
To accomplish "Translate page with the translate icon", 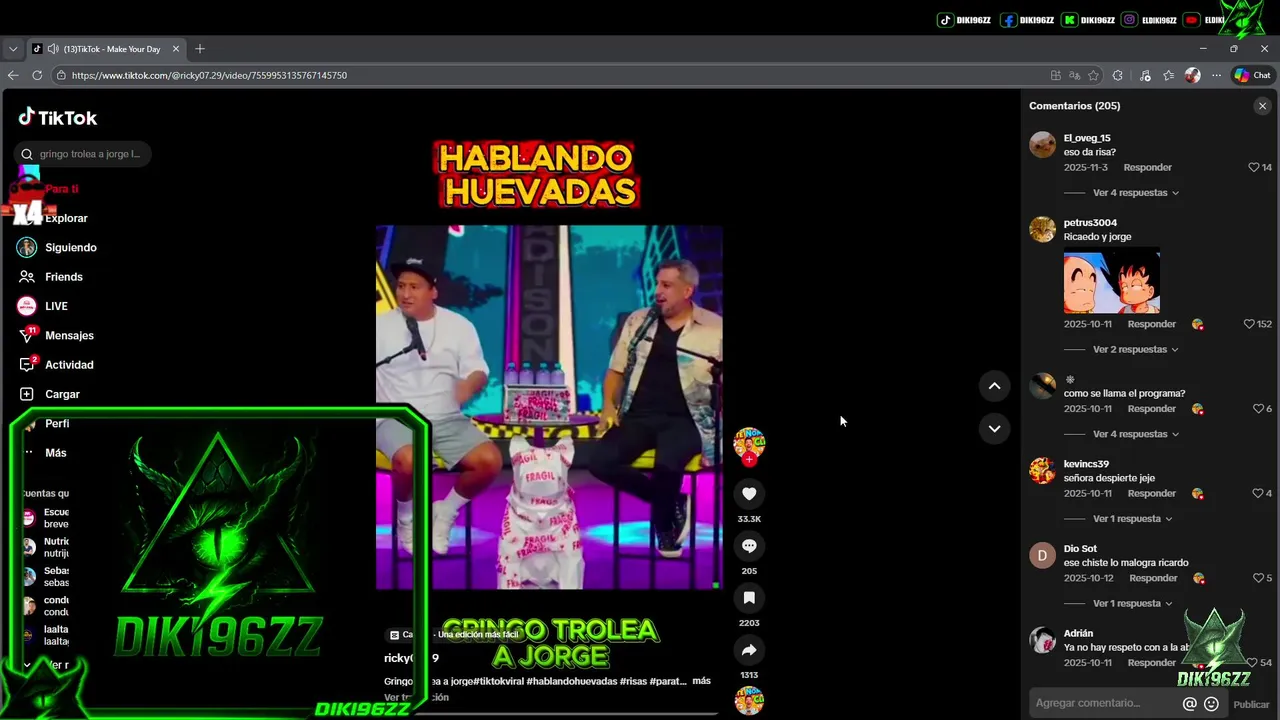I will 1075,75.
